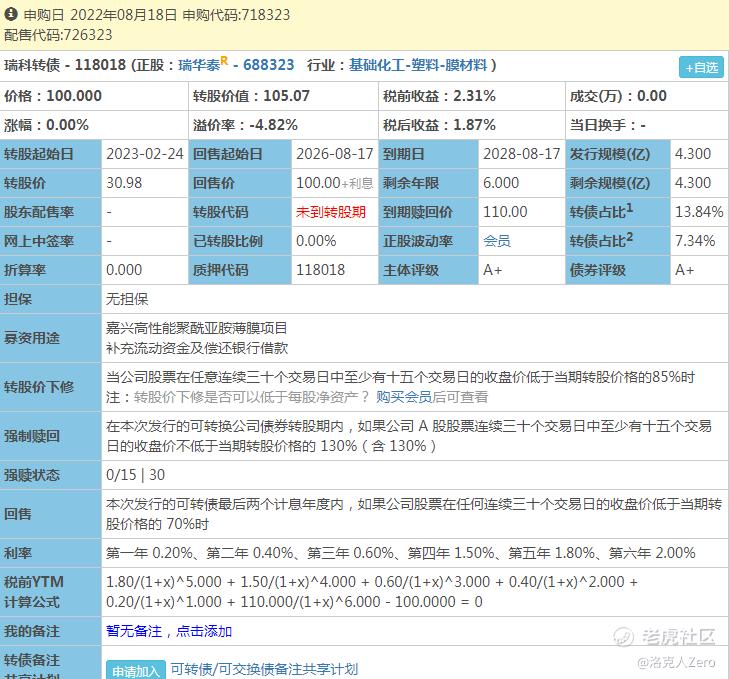Click the 转股价 value 30.98
Screen dimensions: 729x679
tap(124, 183)
